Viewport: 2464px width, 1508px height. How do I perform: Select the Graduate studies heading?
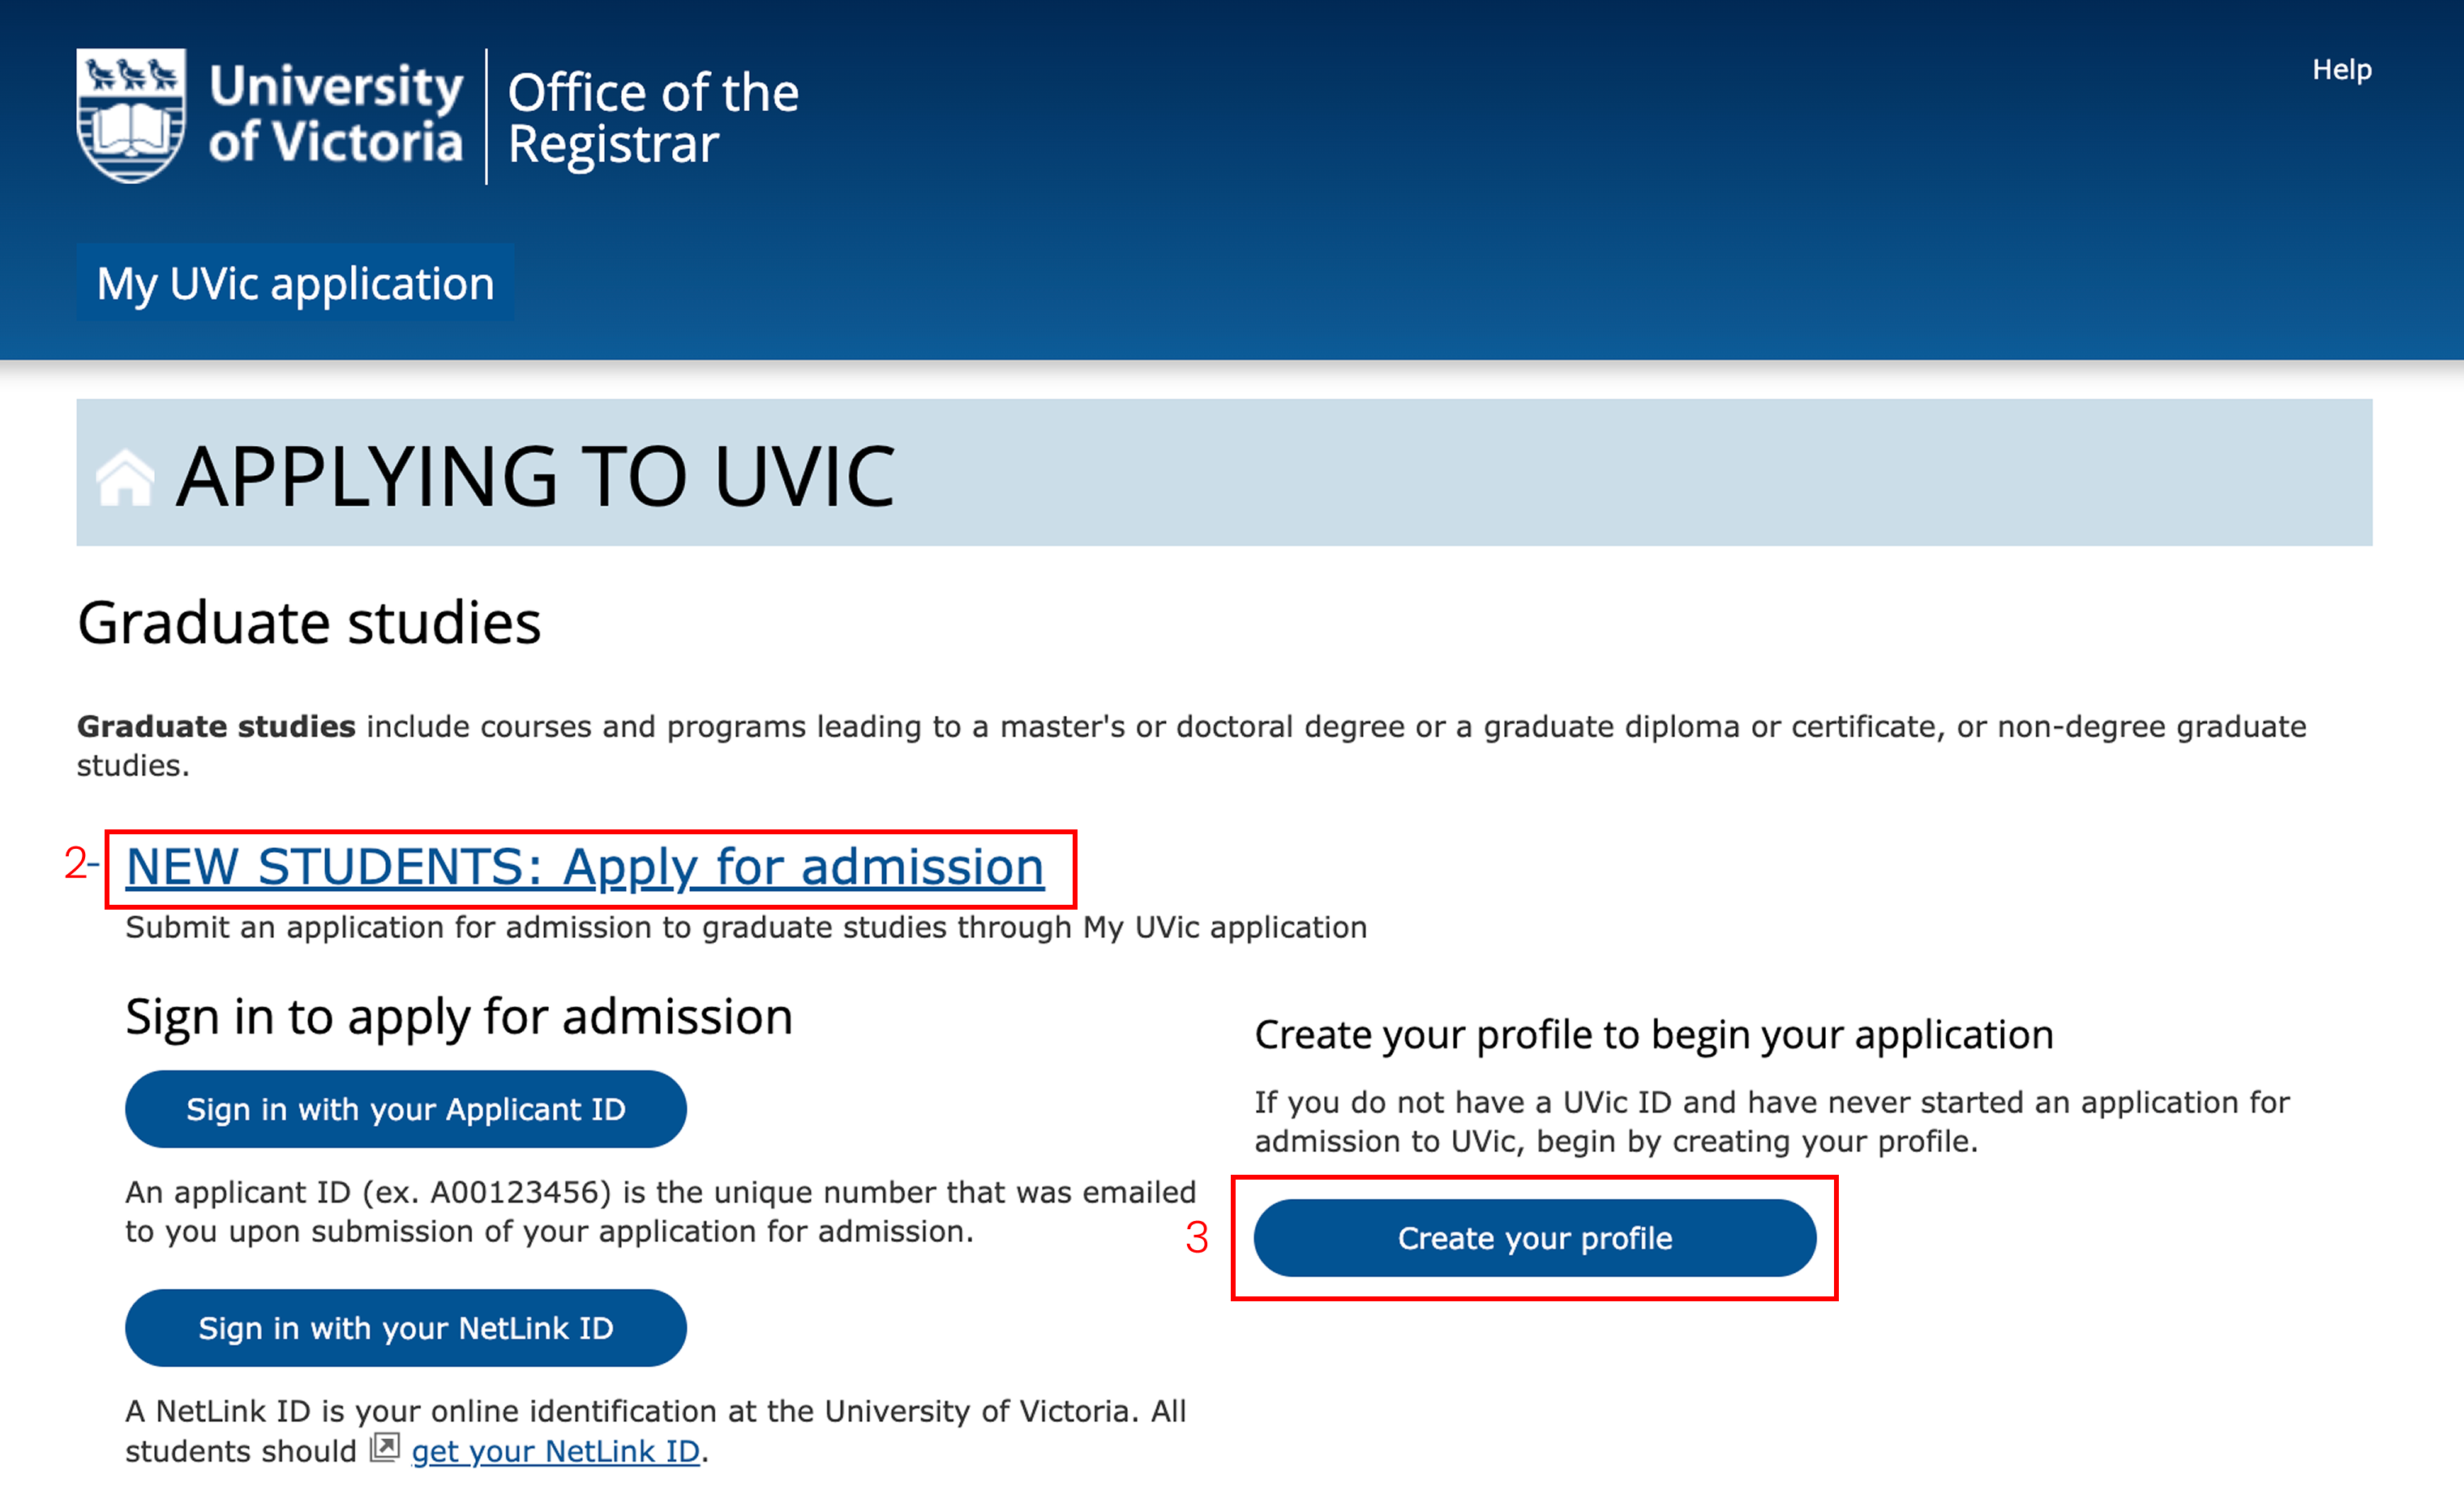click(308, 622)
